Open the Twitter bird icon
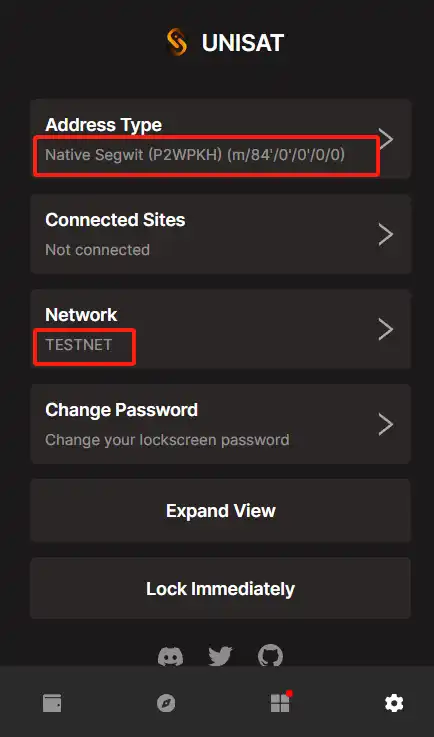The image size is (434, 737). pyautogui.click(x=221, y=656)
